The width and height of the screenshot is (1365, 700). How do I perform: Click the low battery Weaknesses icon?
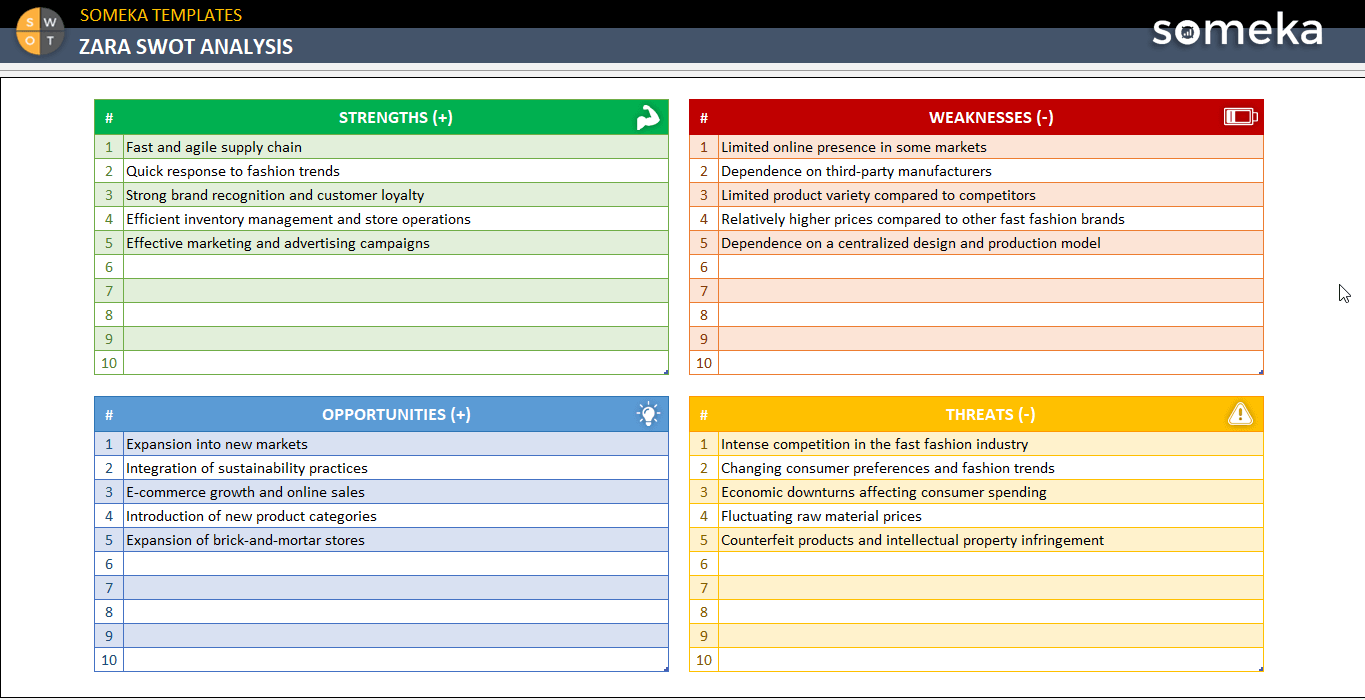pos(1241,117)
